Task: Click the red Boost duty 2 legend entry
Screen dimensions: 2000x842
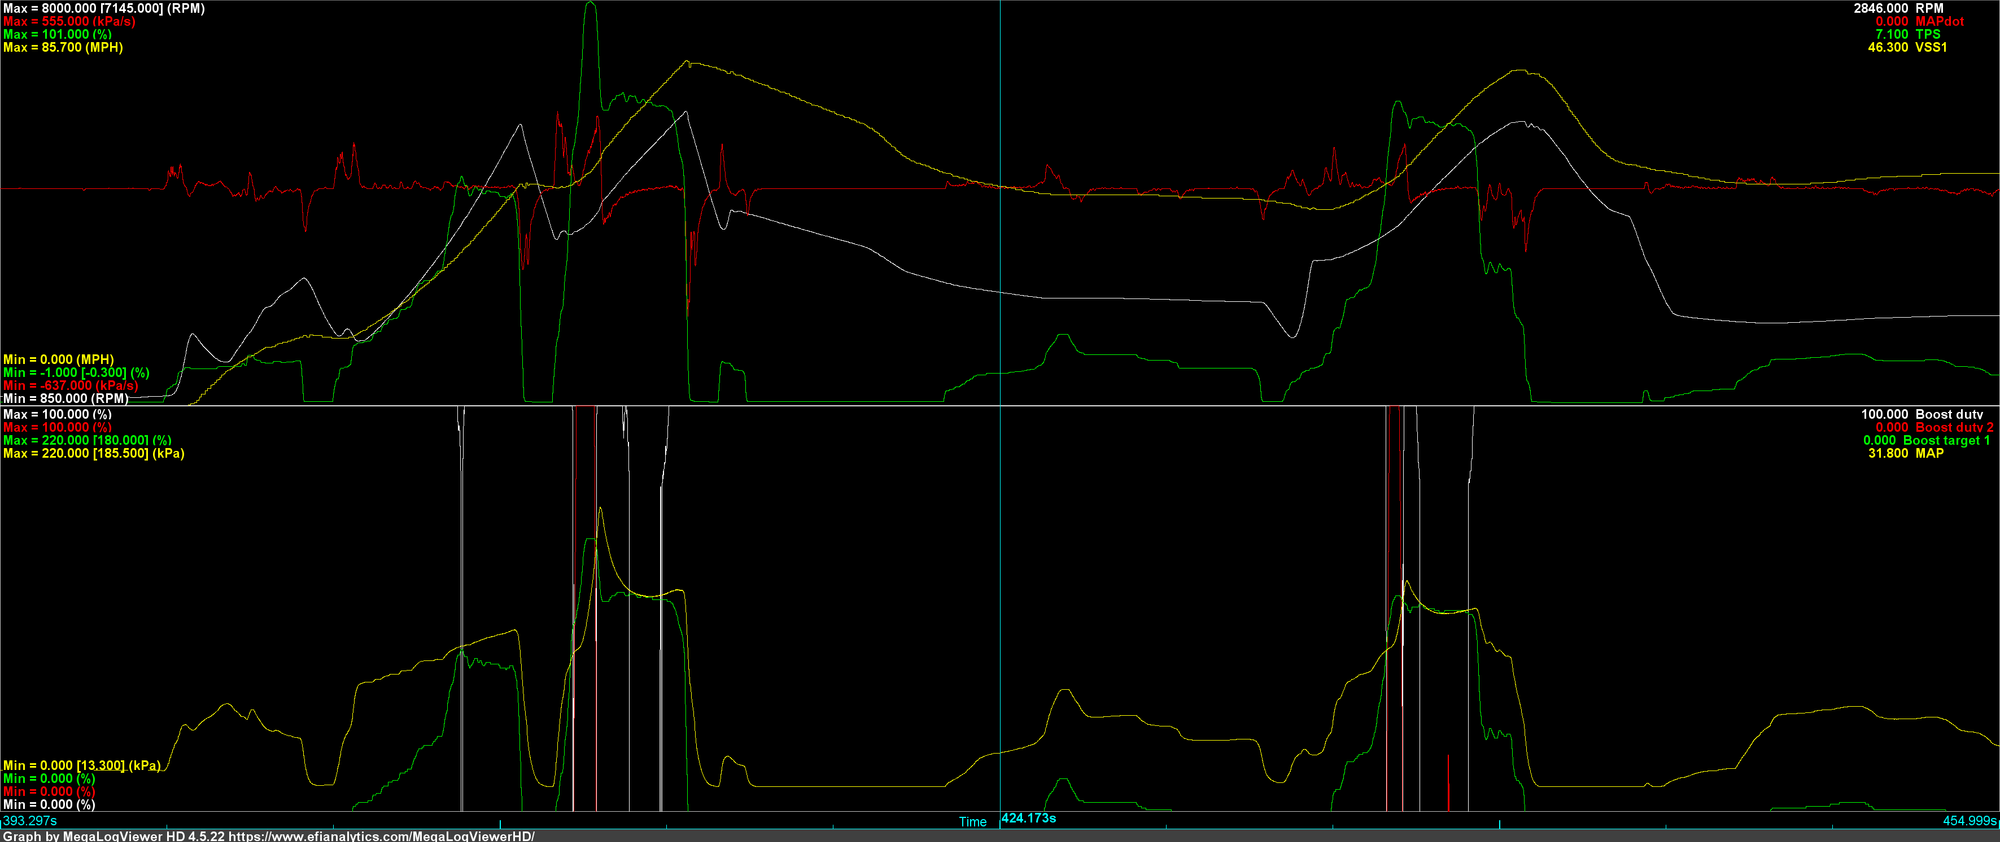Action: pyautogui.click(x=1954, y=427)
